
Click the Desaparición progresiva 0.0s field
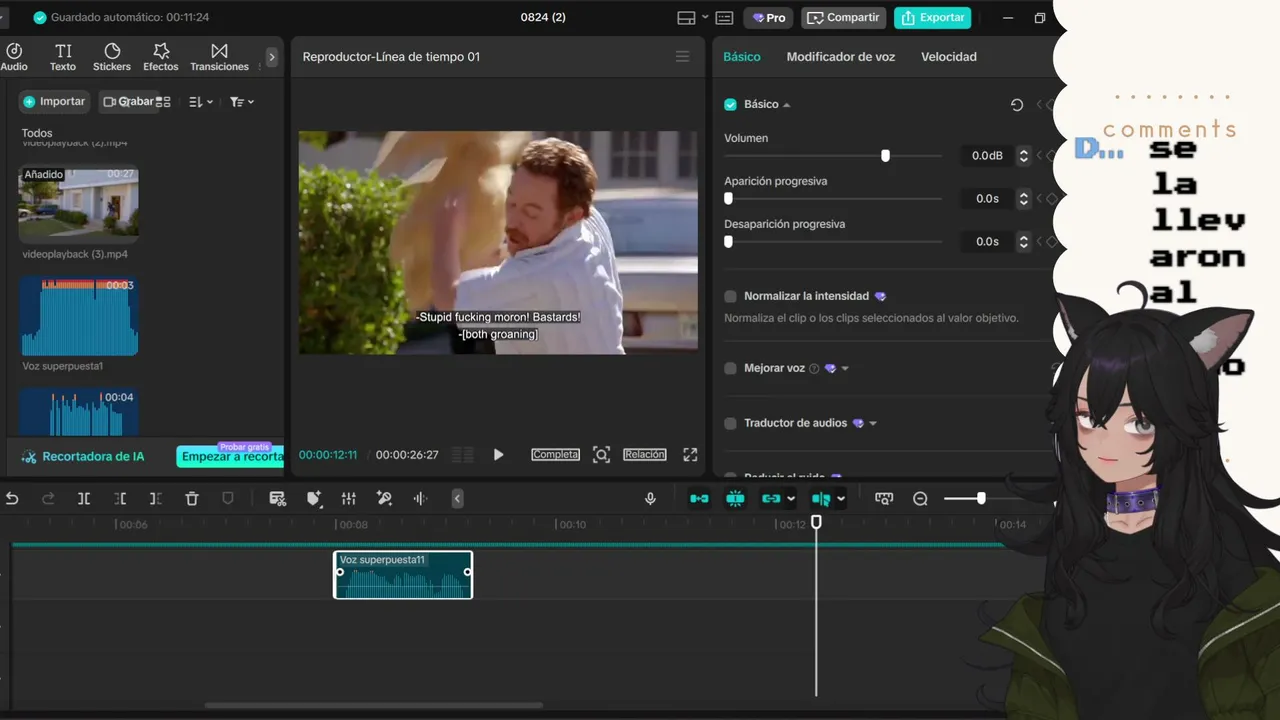[x=987, y=242]
